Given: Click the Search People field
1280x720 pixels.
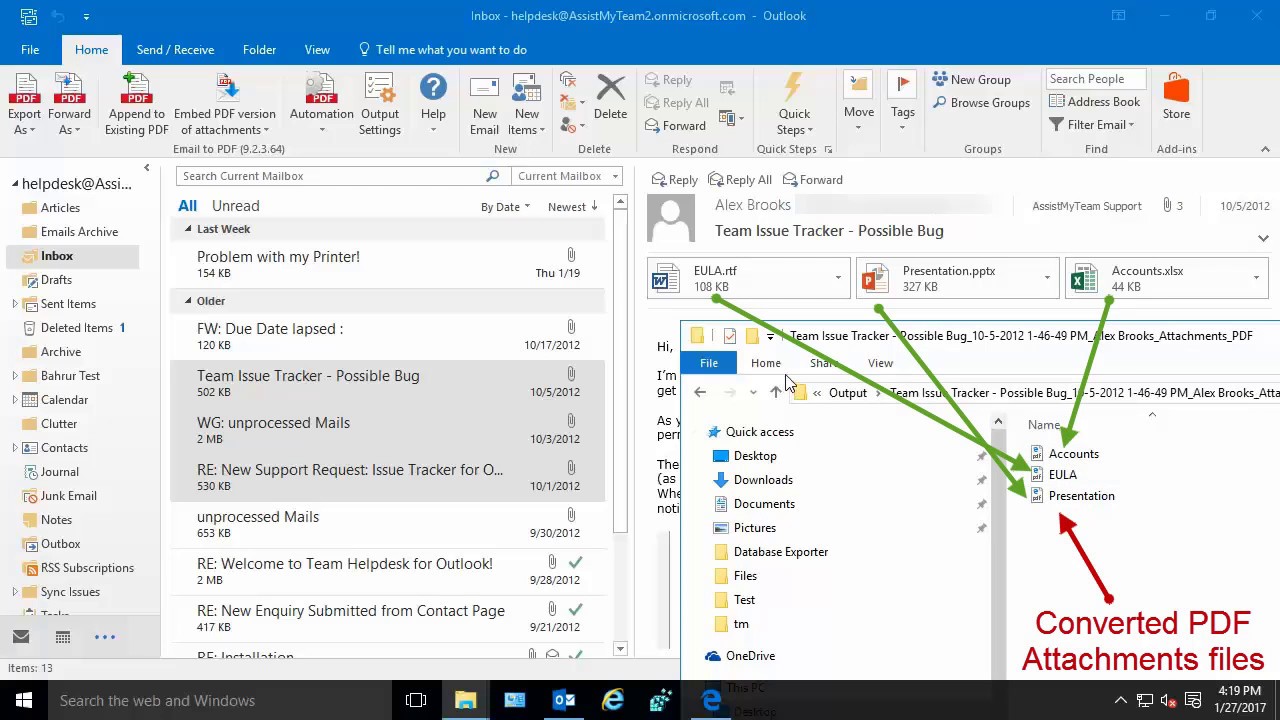Looking at the screenshot, I should (1097, 79).
